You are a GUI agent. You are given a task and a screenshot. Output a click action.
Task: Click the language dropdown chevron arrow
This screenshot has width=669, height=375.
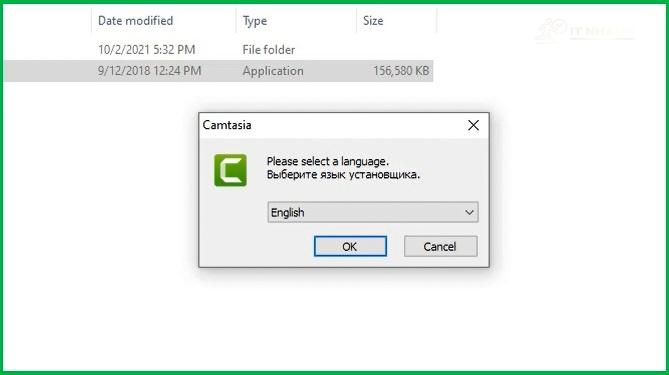tap(469, 212)
